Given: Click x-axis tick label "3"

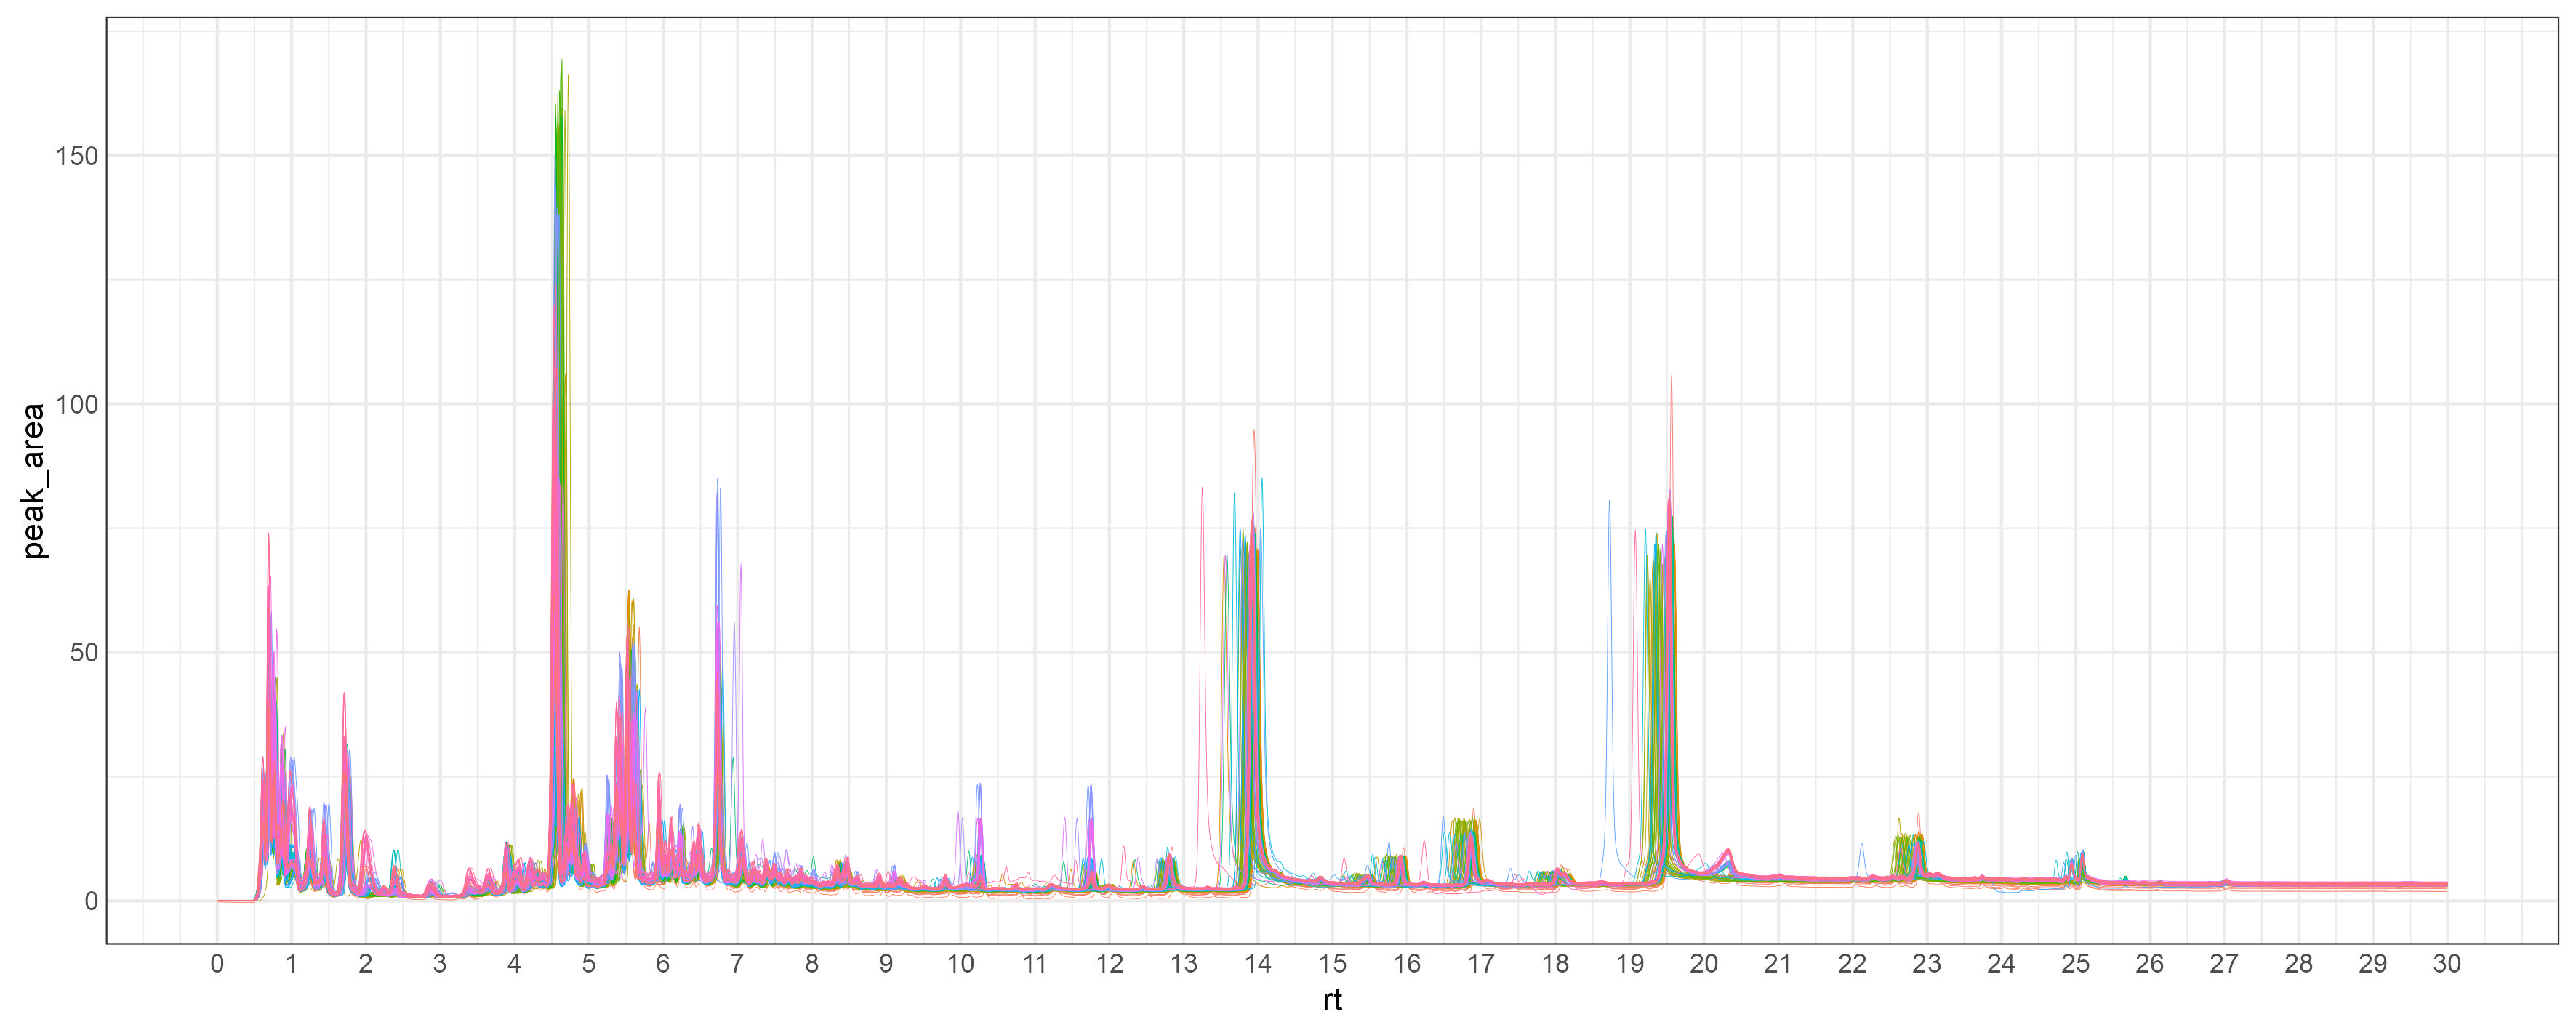Looking at the screenshot, I should [x=440, y=964].
